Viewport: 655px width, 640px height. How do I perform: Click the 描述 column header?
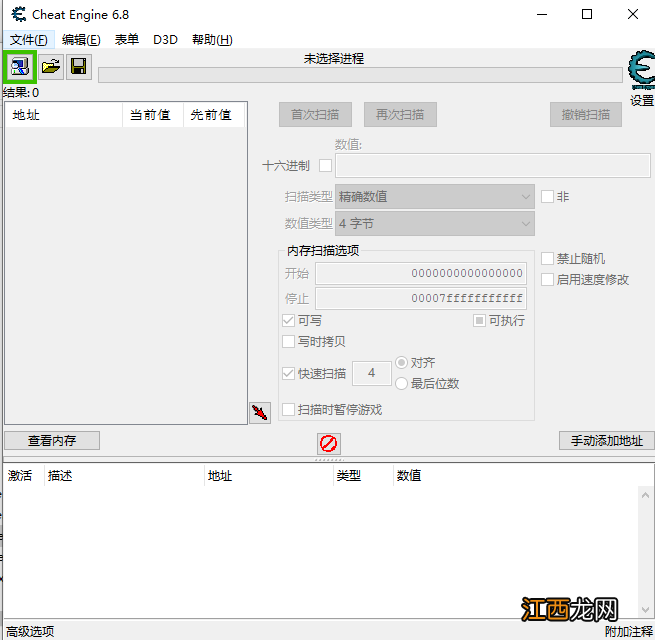pos(124,475)
